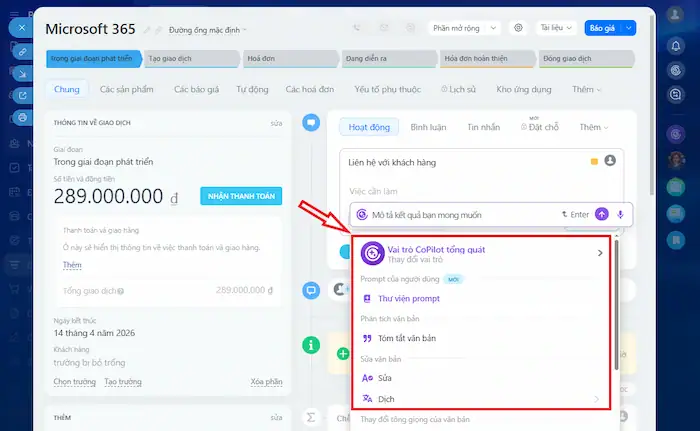This screenshot has width=700, height=431.
Task: Click the CoPilot send arrow button
Action: pos(601,214)
